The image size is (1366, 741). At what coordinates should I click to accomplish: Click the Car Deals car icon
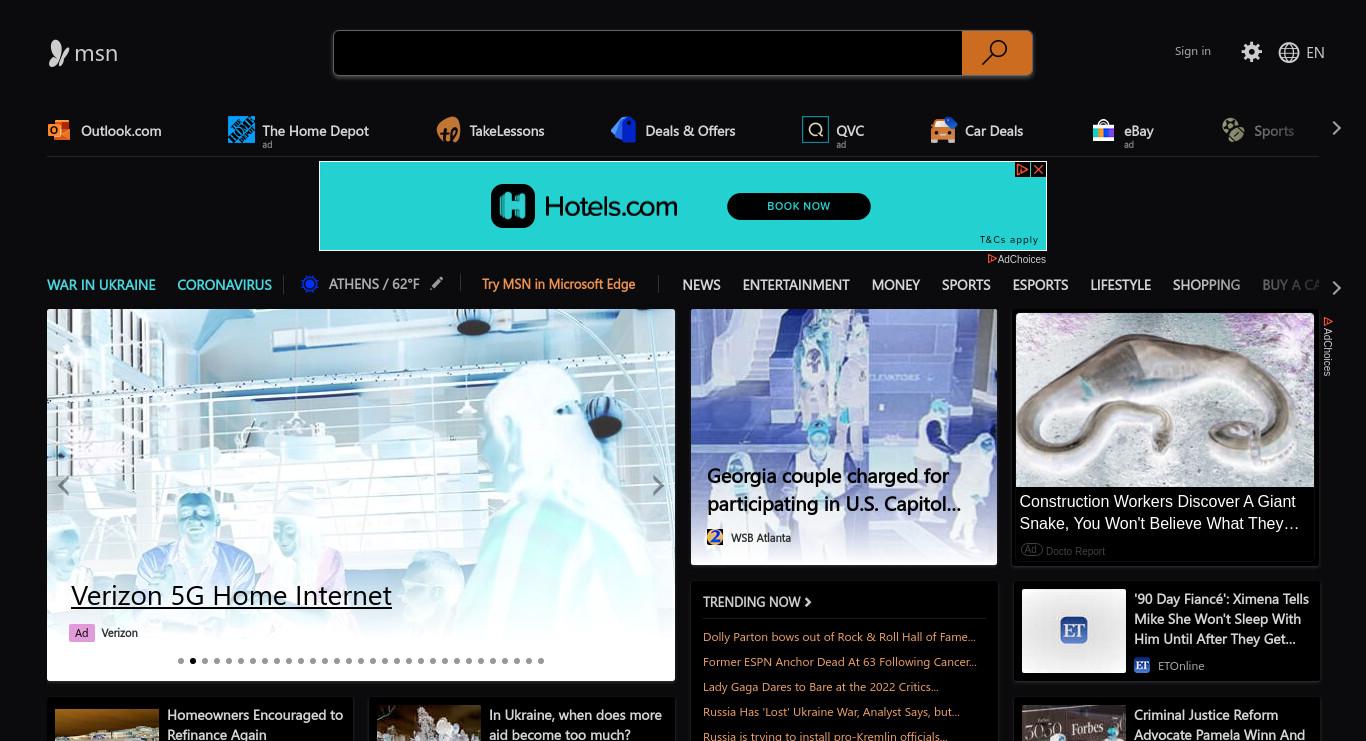943,130
